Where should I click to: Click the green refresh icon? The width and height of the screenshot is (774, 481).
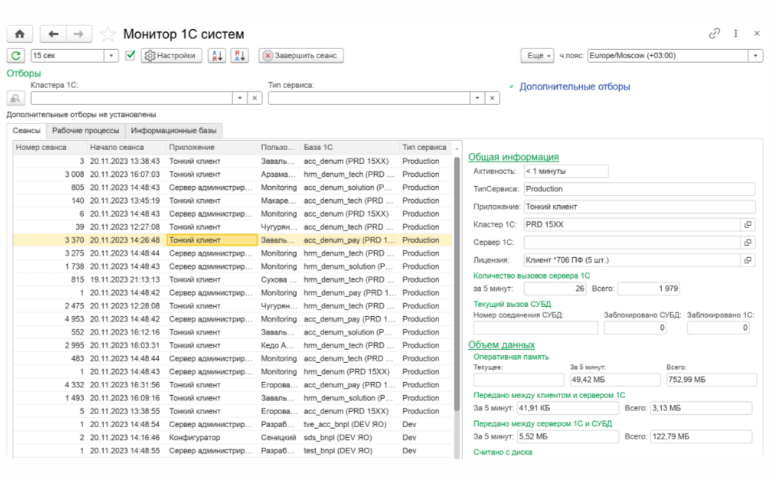coord(17,56)
